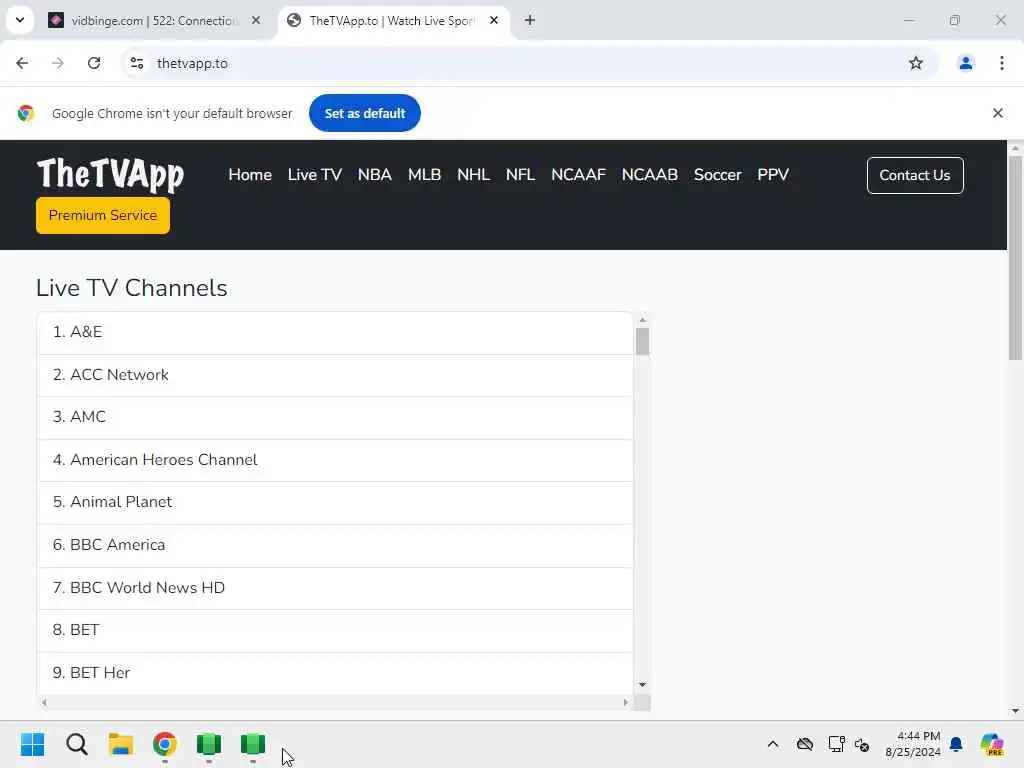Open the PPV section
1024x768 pixels.
click(773, 175)
